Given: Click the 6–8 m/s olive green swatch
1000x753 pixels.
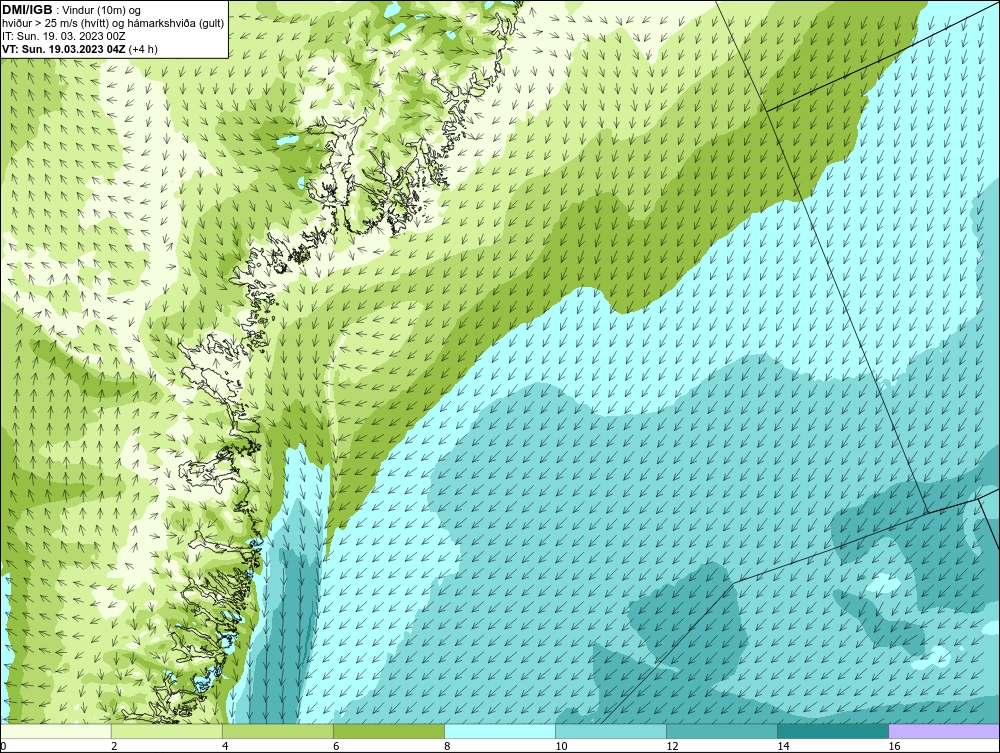Looking at the screenshot, I should pos(389,731).
